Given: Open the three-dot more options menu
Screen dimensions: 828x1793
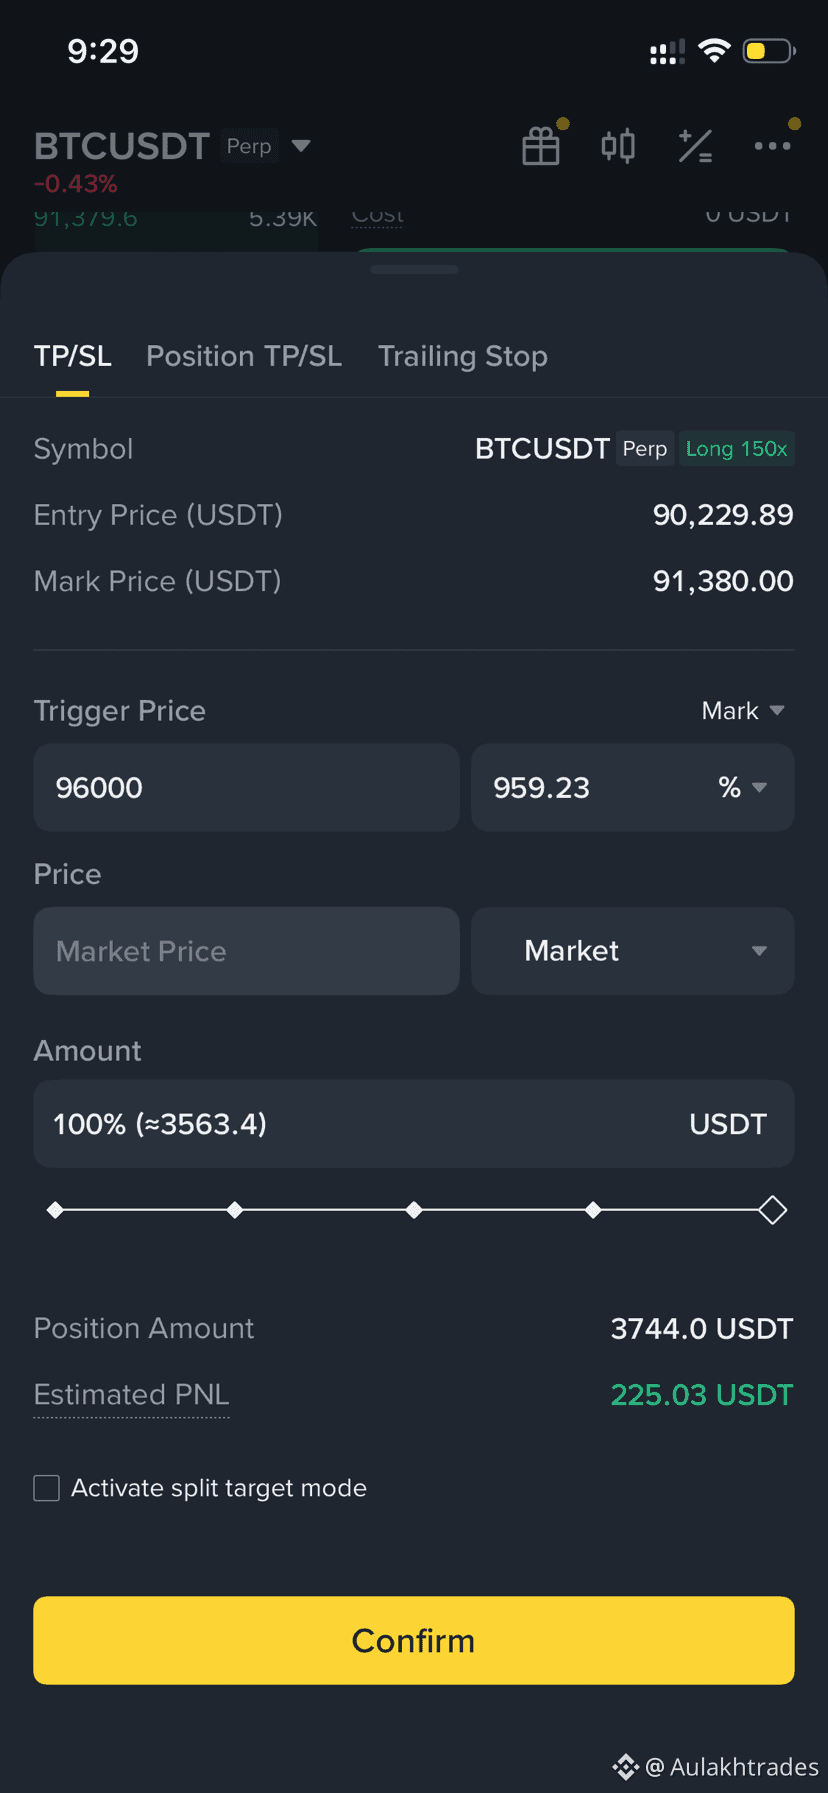Looking at the screenshot, I should click(x=772, y=146).
